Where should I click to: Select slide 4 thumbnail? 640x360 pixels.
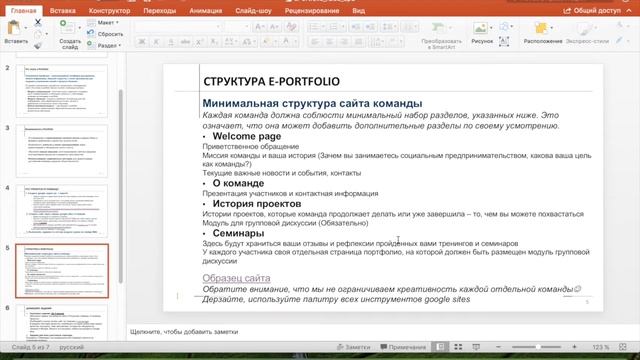point(62,211)
